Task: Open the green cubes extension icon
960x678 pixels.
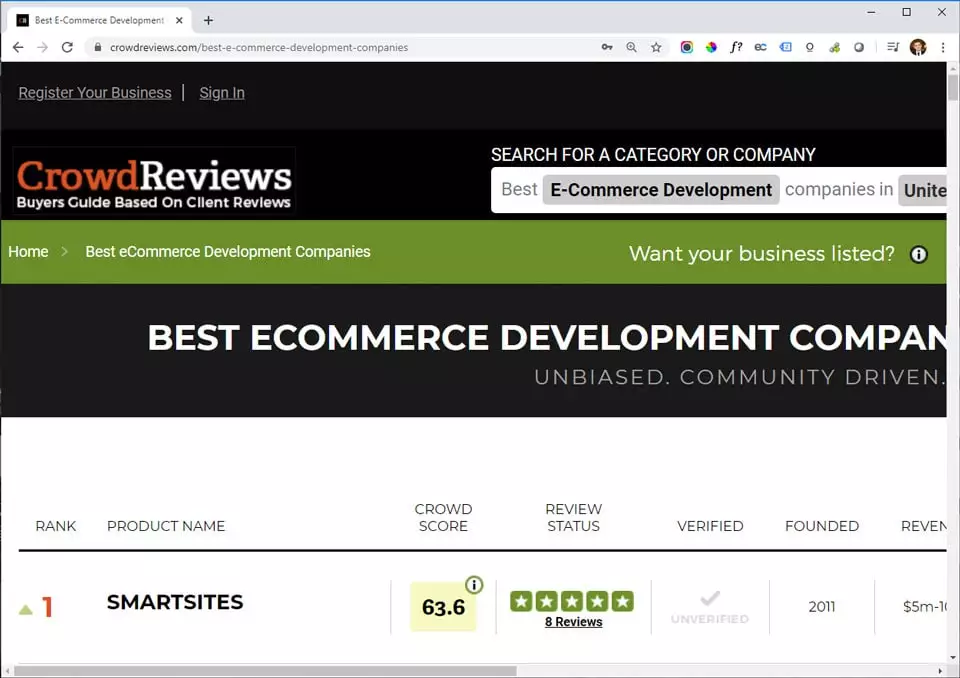Action: (834, 47)
